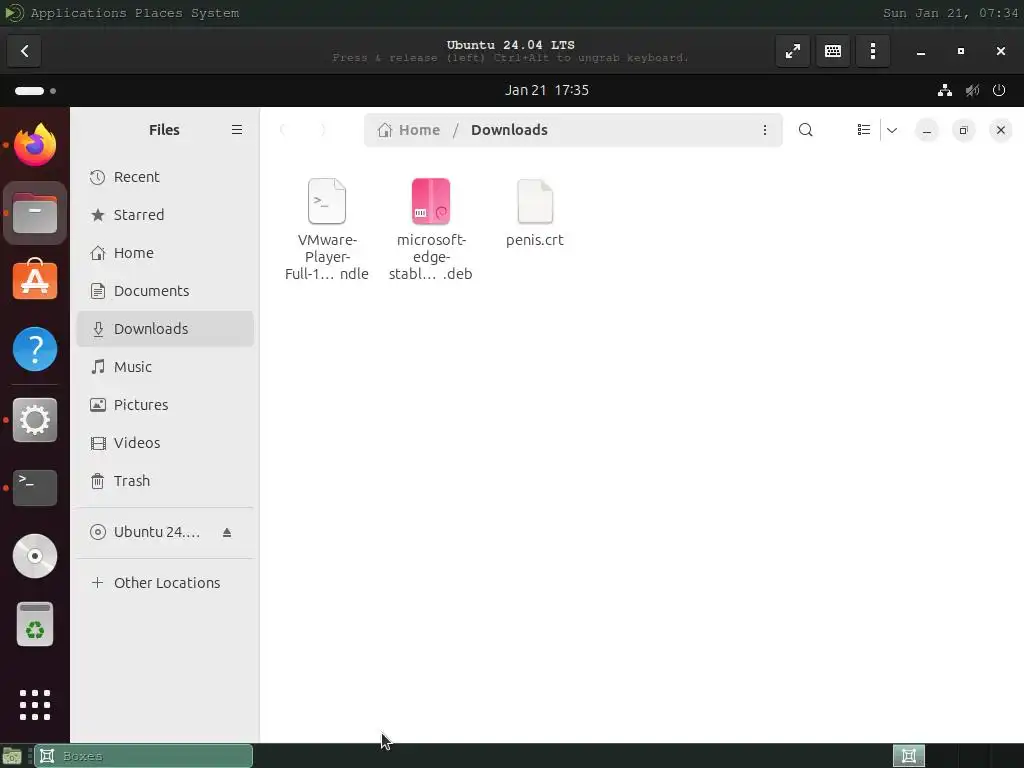
Task: Go to Home in the path bar
Action: point(409,130)
